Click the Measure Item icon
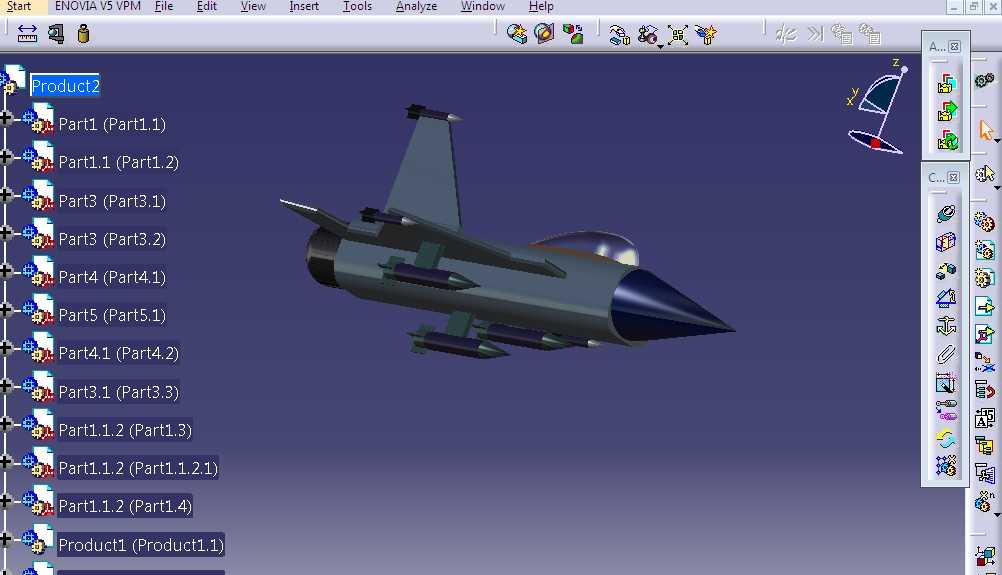 pos(56,33)
